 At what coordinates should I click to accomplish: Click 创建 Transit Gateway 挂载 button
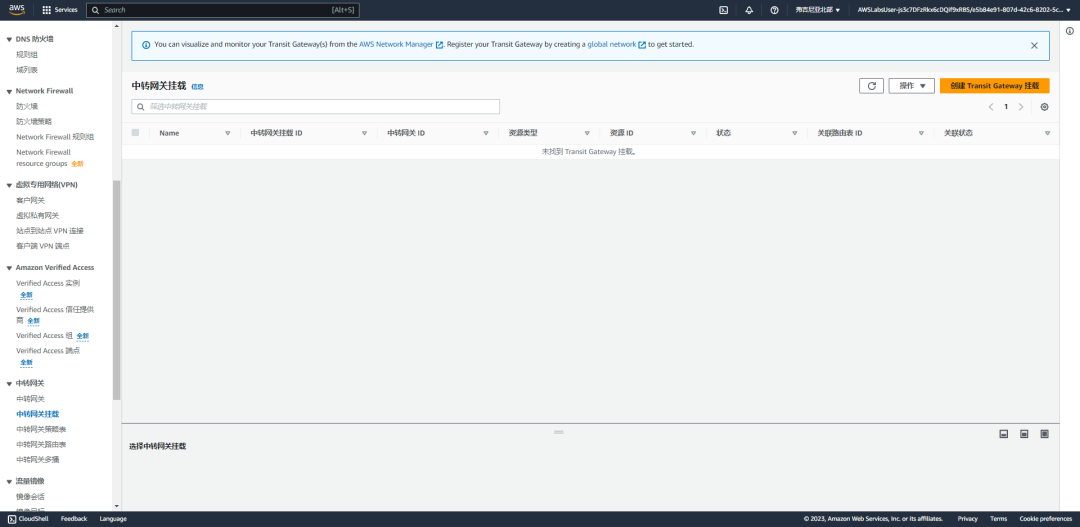[x=995, y=85]
